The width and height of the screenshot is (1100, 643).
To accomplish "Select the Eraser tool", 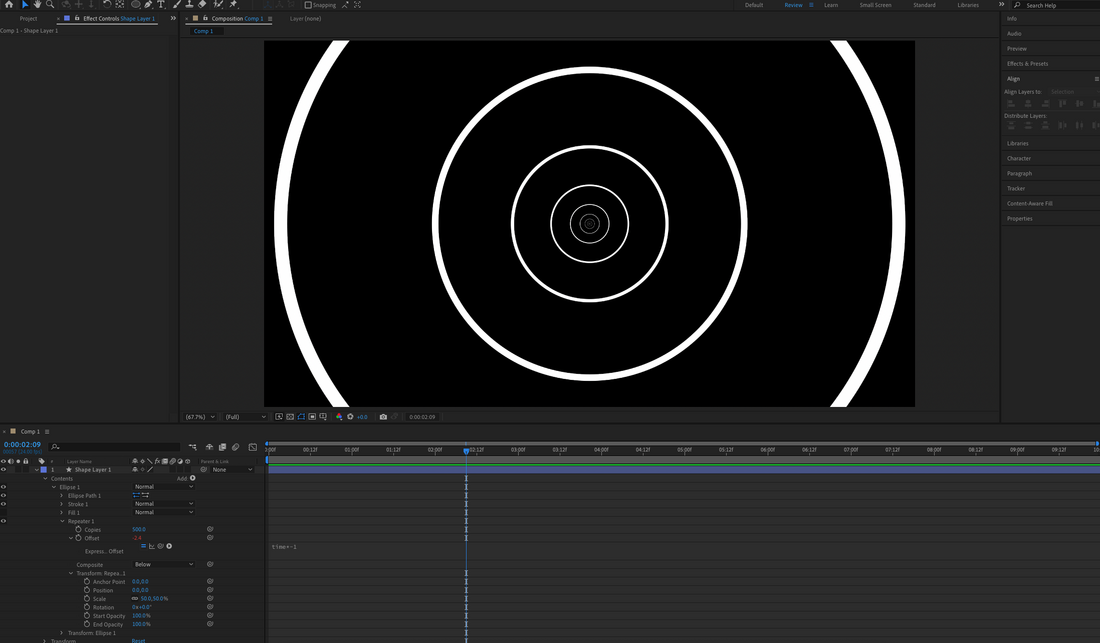I will [203, 4].
